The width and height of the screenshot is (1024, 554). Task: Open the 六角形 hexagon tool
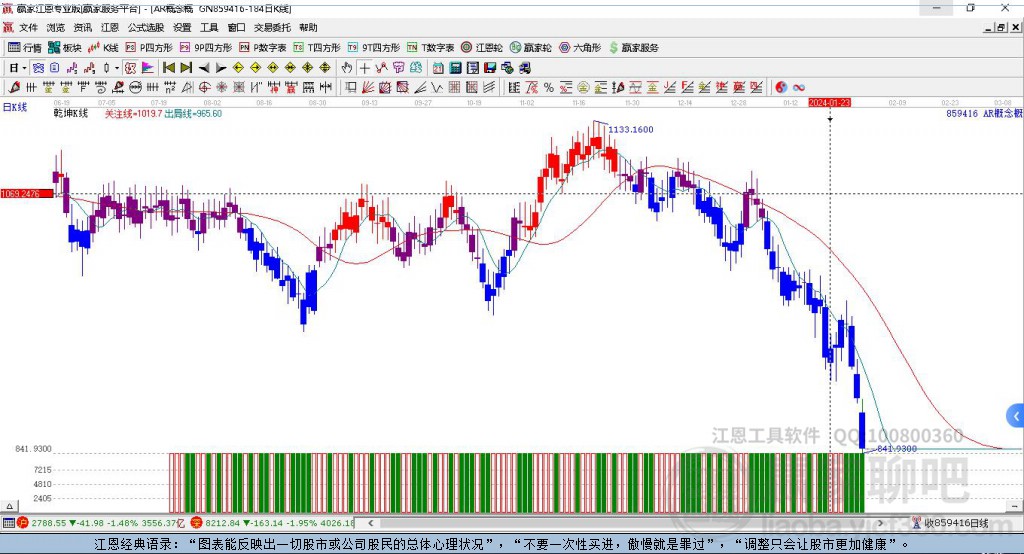coord(579,47)
